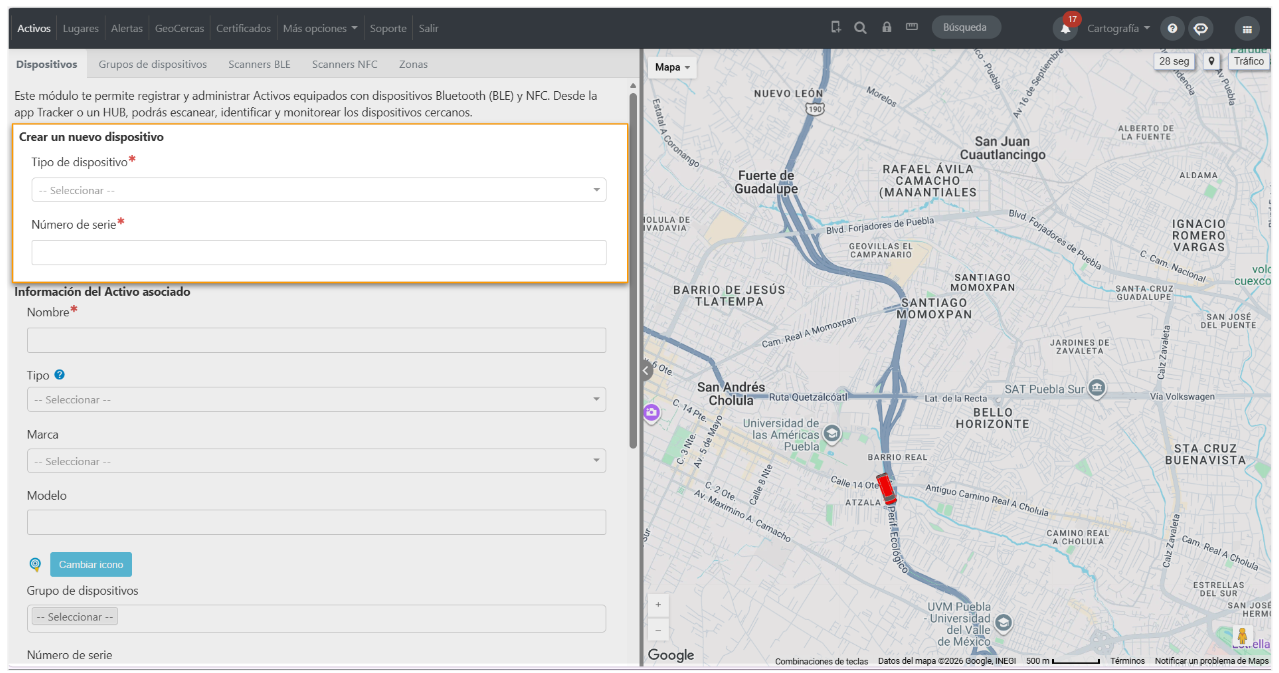The image size is (1279, 673).
Task: Open the Alertas menu item
Action: click(127, 28)
